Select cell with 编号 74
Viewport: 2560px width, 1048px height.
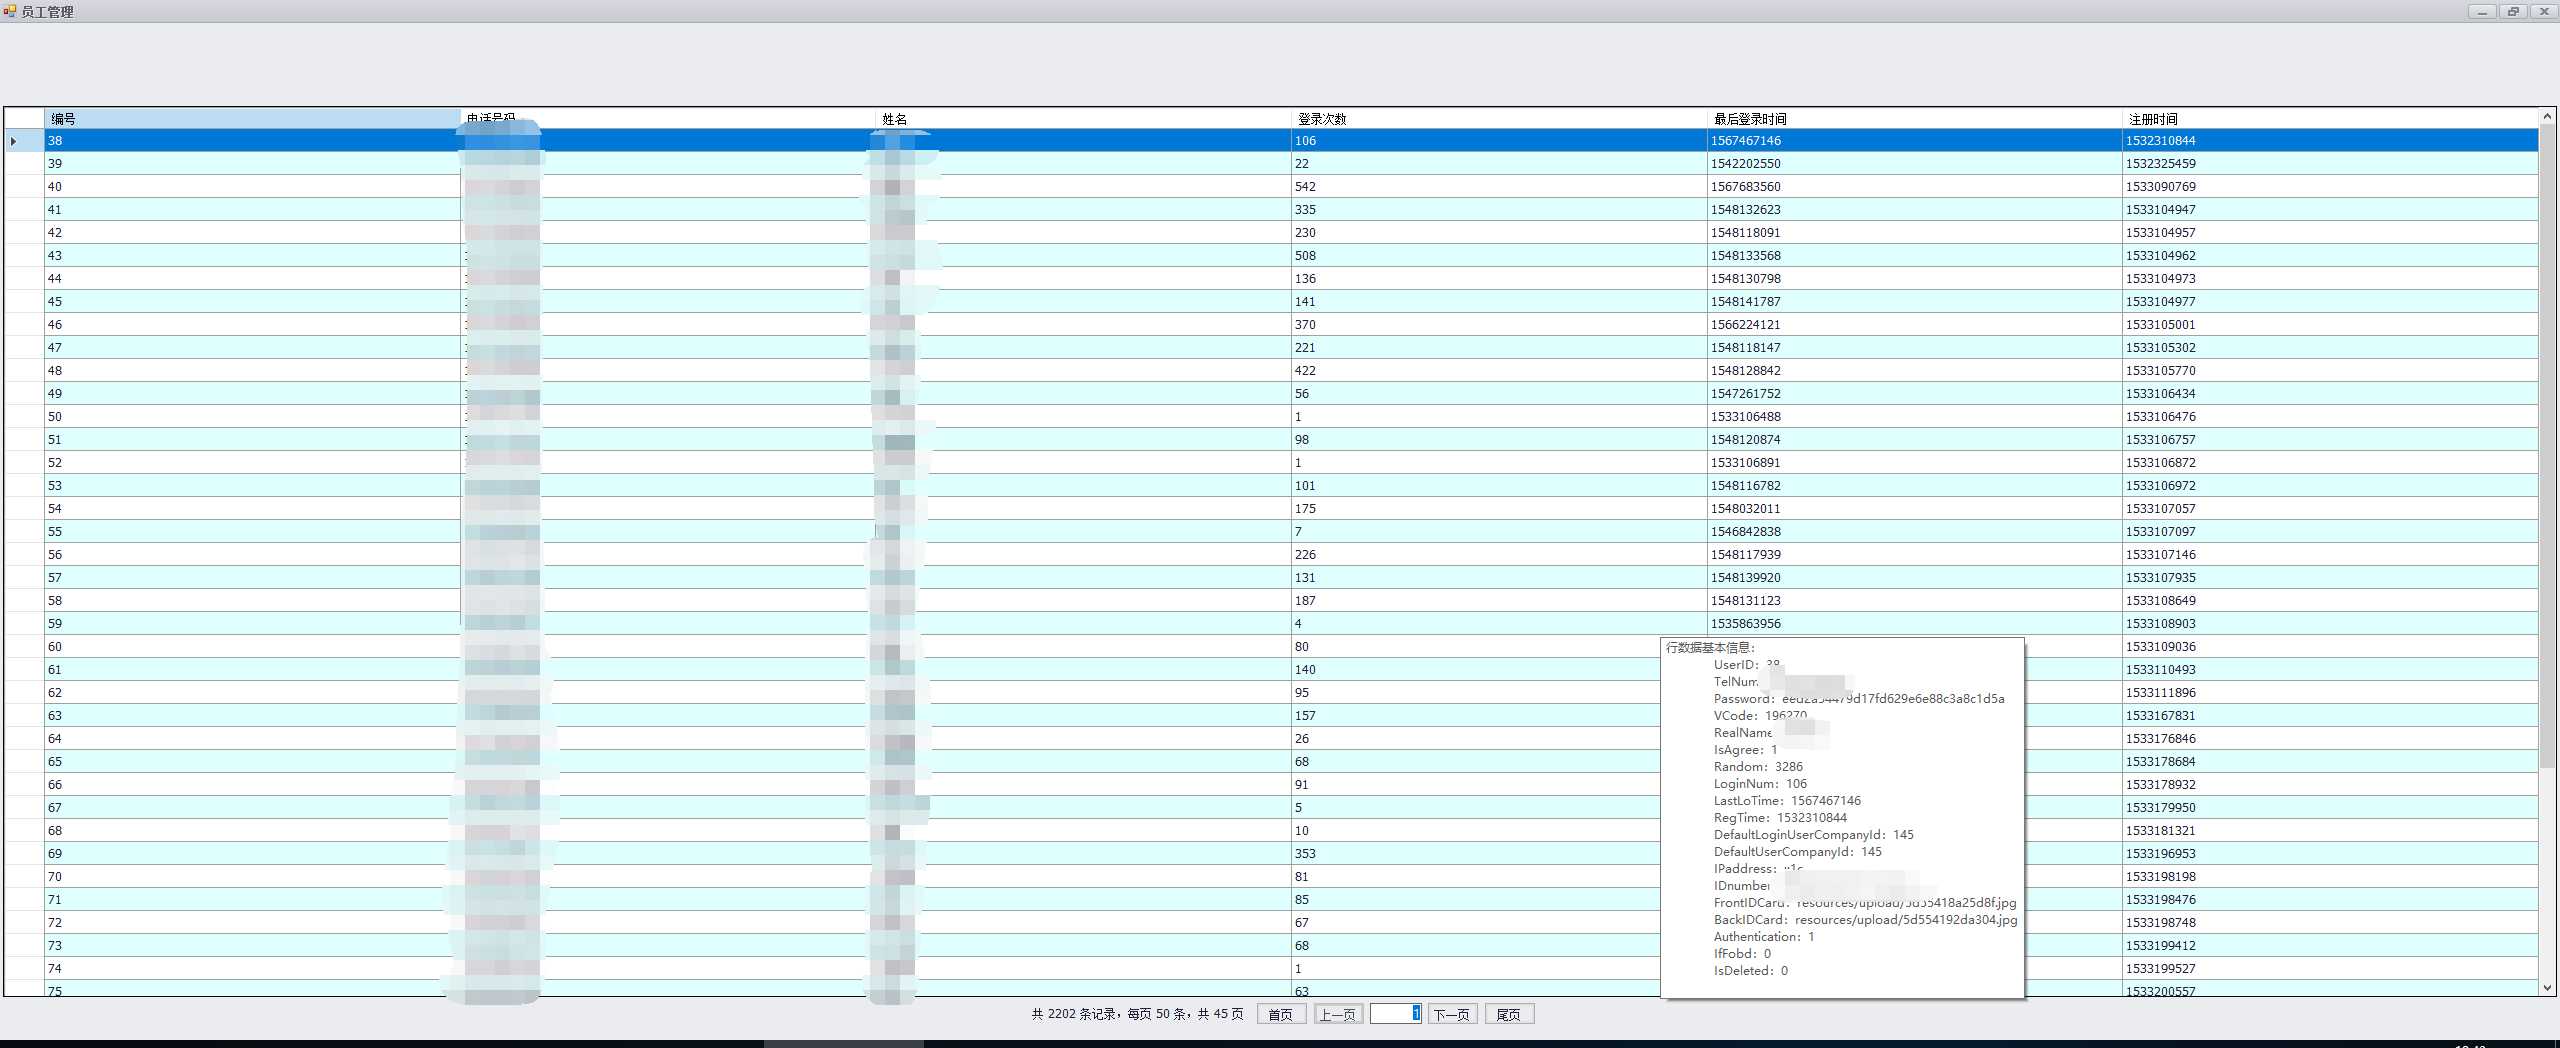[252, 968]
